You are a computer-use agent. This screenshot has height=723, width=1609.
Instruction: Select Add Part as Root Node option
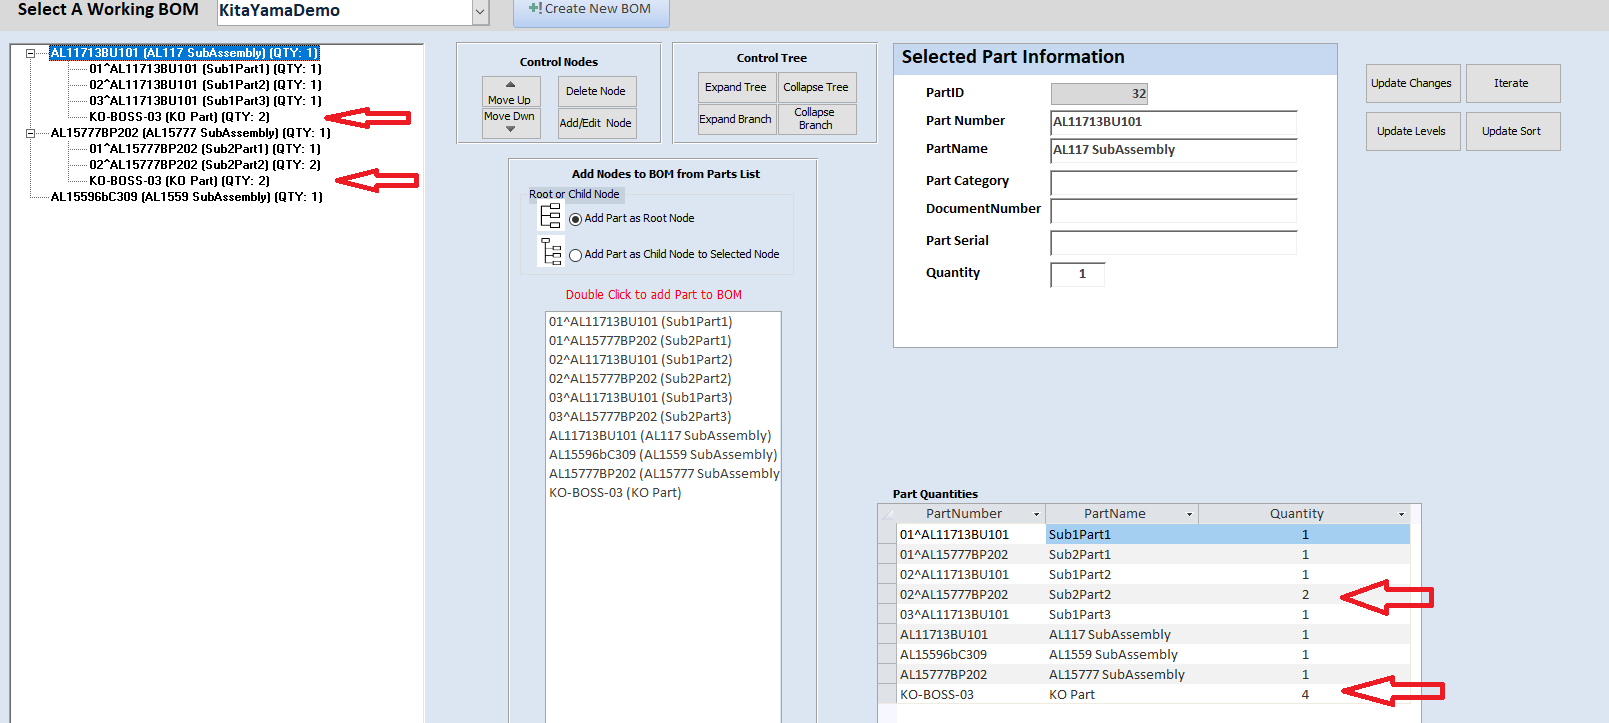(575, 219)
